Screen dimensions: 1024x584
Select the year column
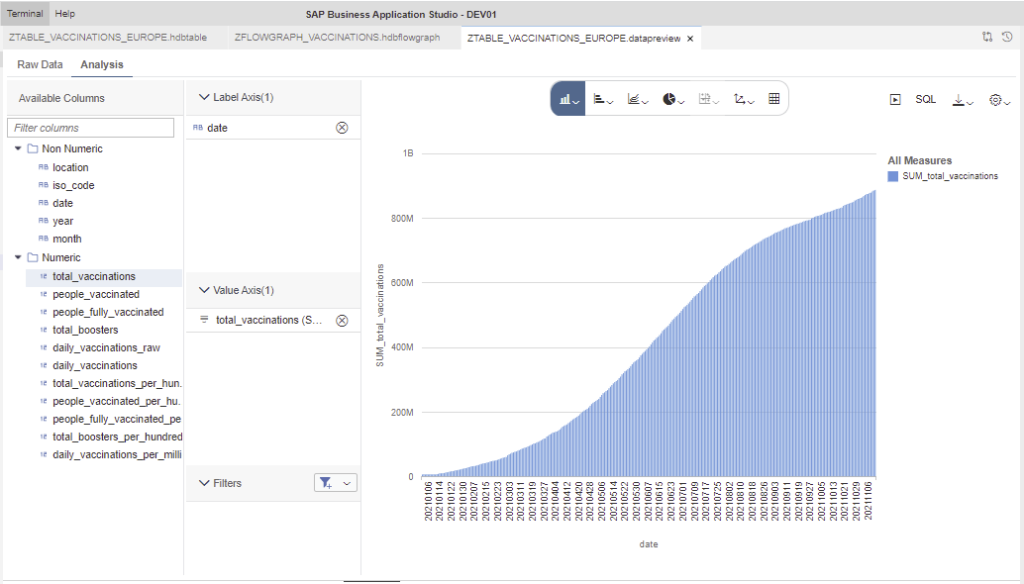point(63,221)
